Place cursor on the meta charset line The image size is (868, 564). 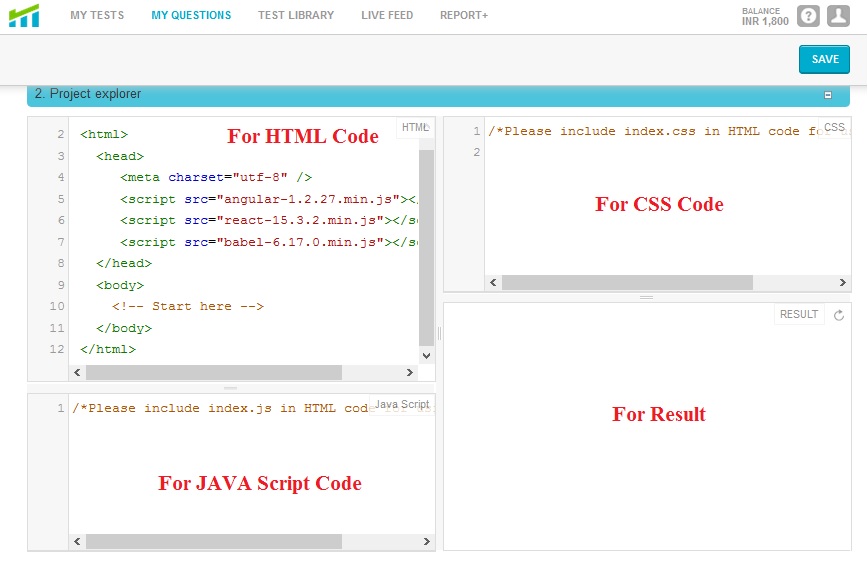[216, 178]
